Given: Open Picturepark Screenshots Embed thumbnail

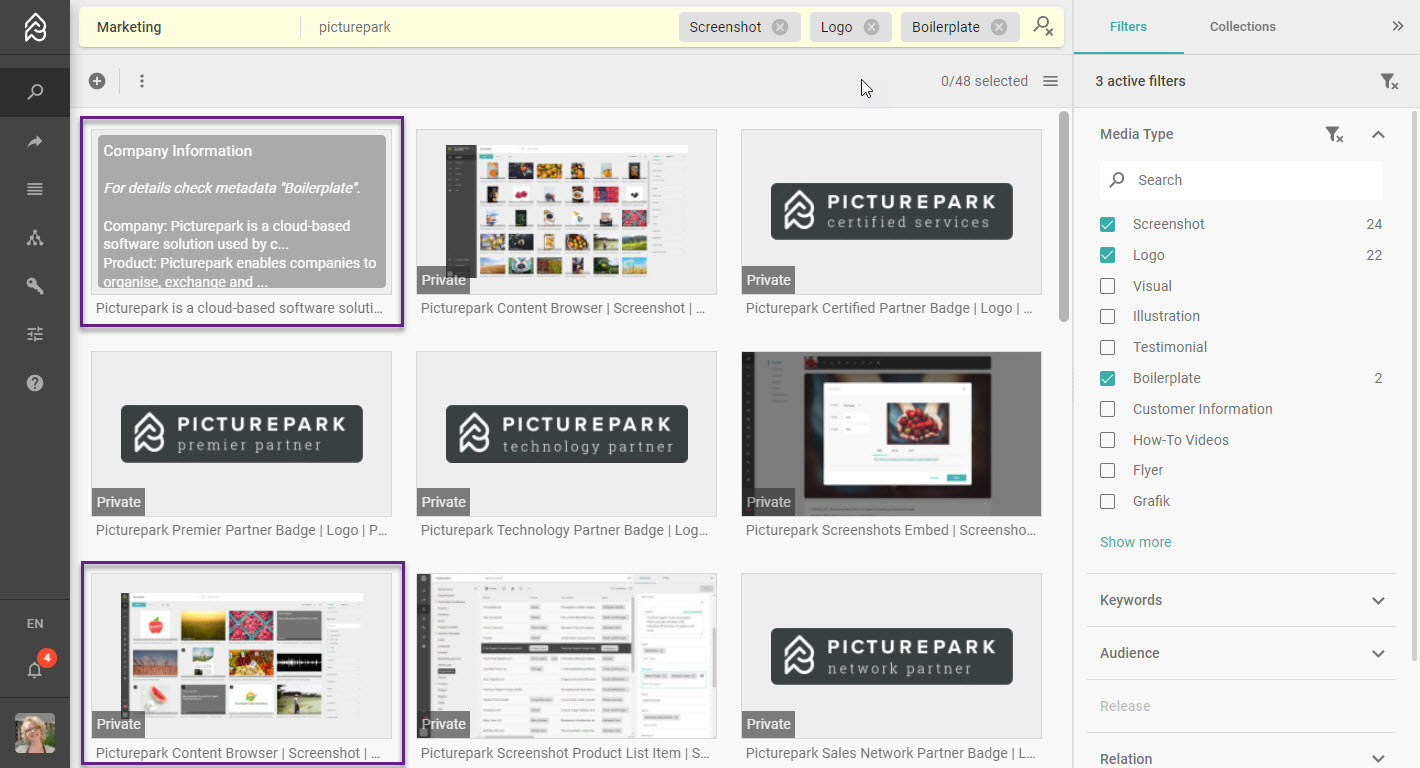Looking at the screenshot, I should [x=891, y=434].
